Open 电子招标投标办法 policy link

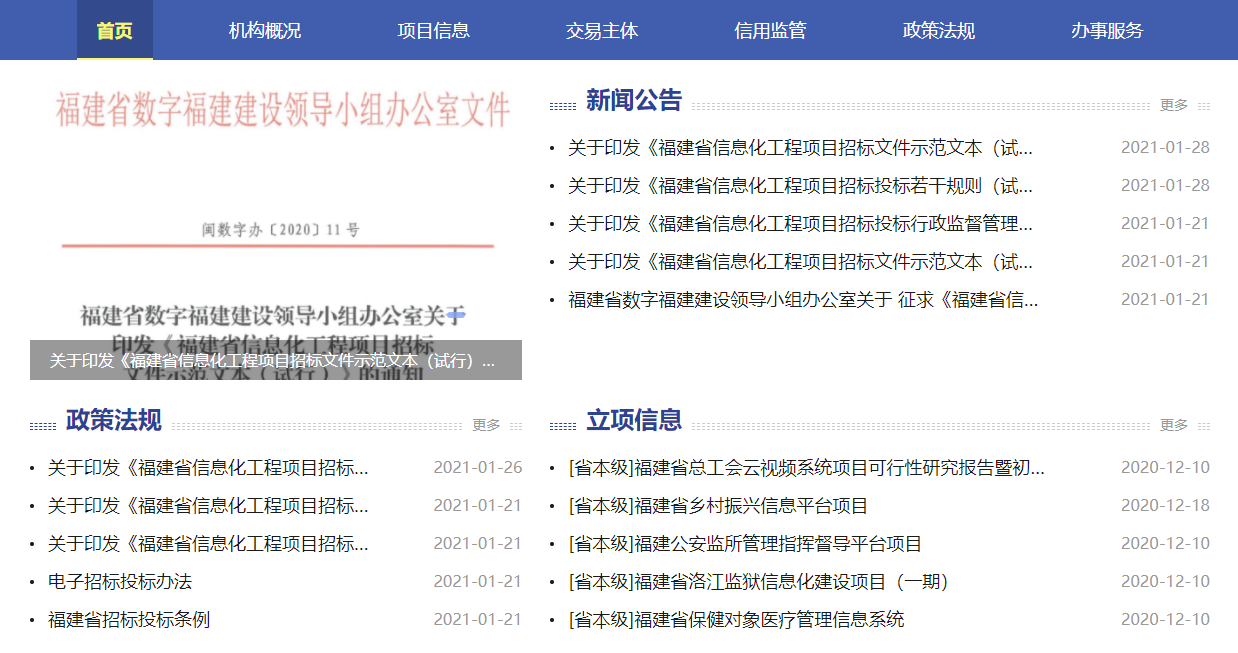(120, 582)
